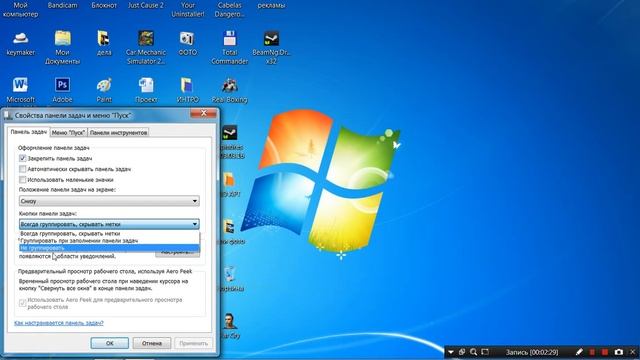The width and height of the screenshot is (640, 360).
Task: Click the rectangle area icon in recorder bar
Action: click(x=485, y=352)
